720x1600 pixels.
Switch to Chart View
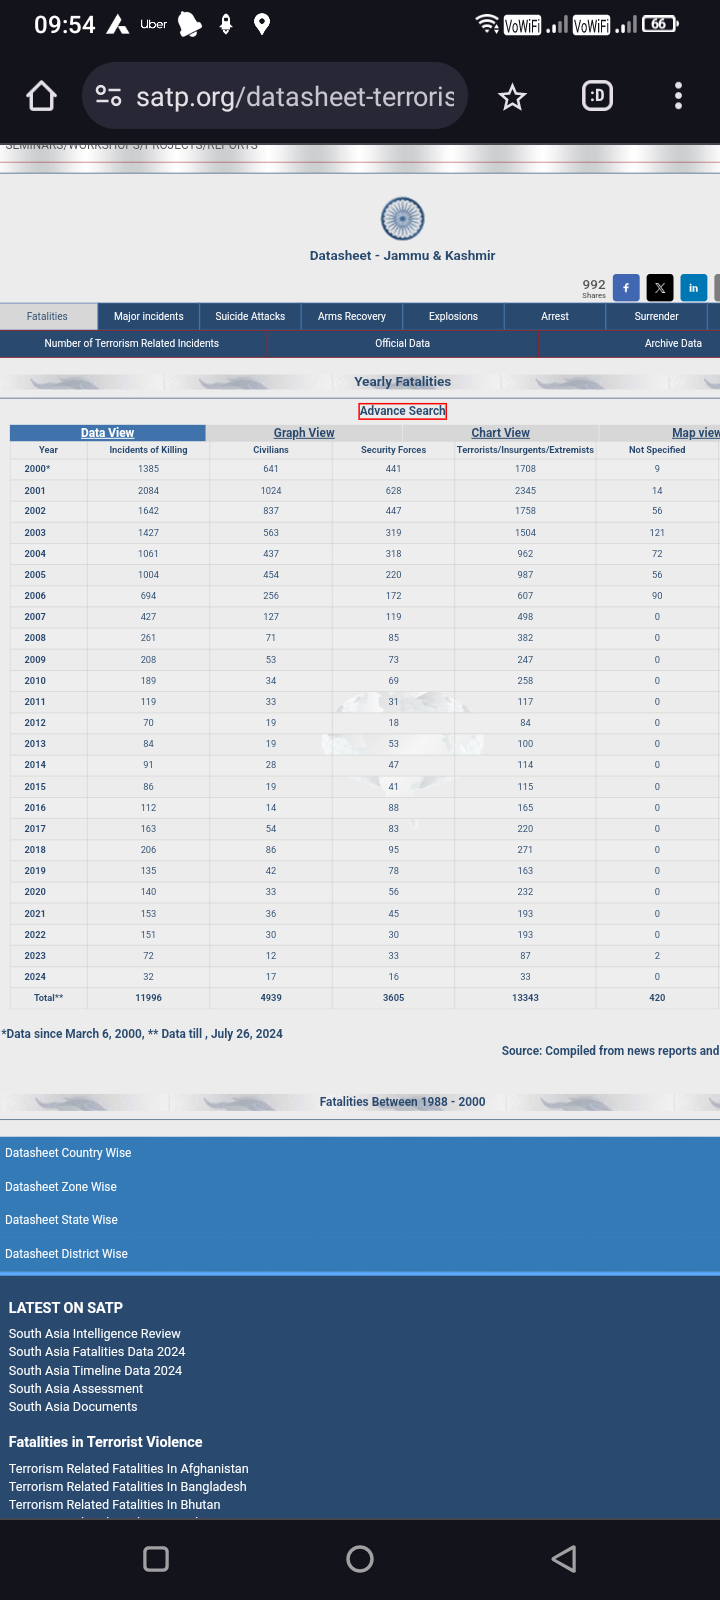[500, 433]
